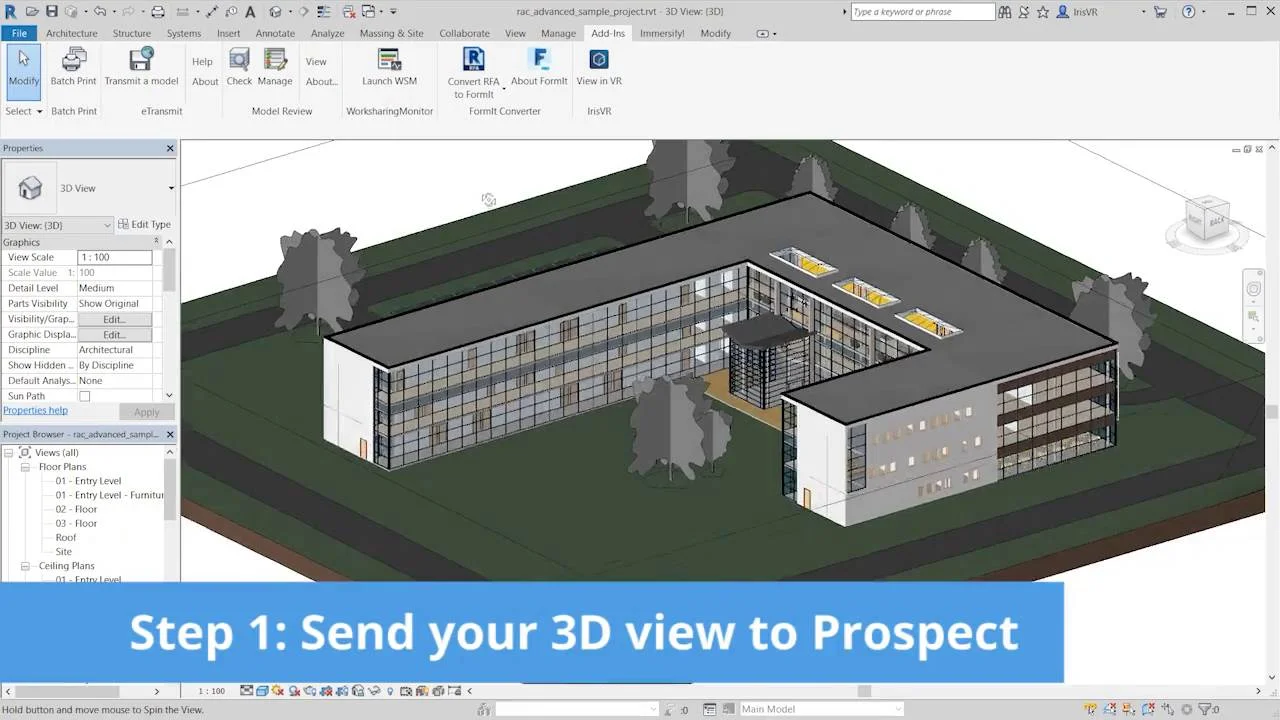Viewport: 1280px width, 720px height.
Task: Open the navigation wheel on the navigation bar
Action: (1254, 289)
